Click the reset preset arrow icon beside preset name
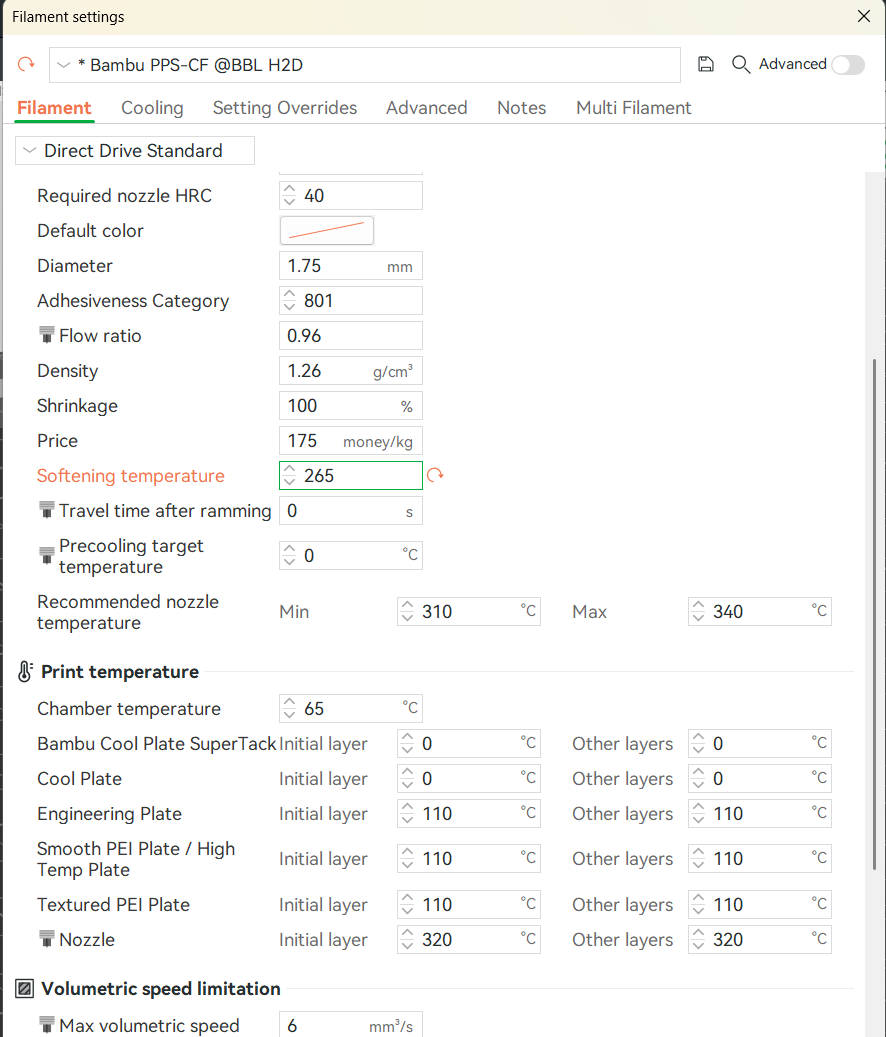This screenshot has height=1037, width=886. point(26,64)
